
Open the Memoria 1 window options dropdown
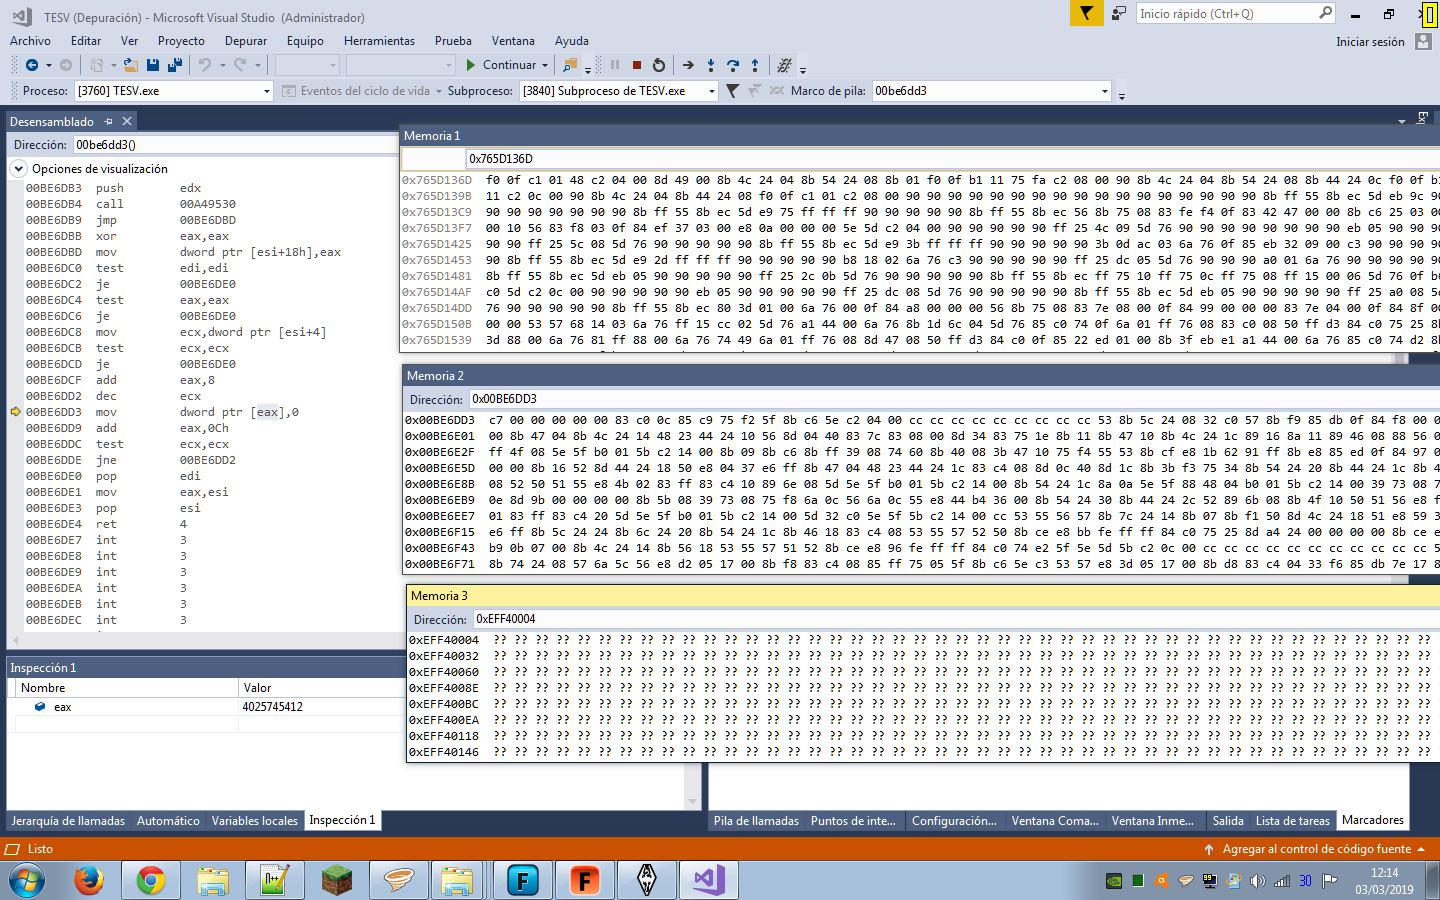1402,120
